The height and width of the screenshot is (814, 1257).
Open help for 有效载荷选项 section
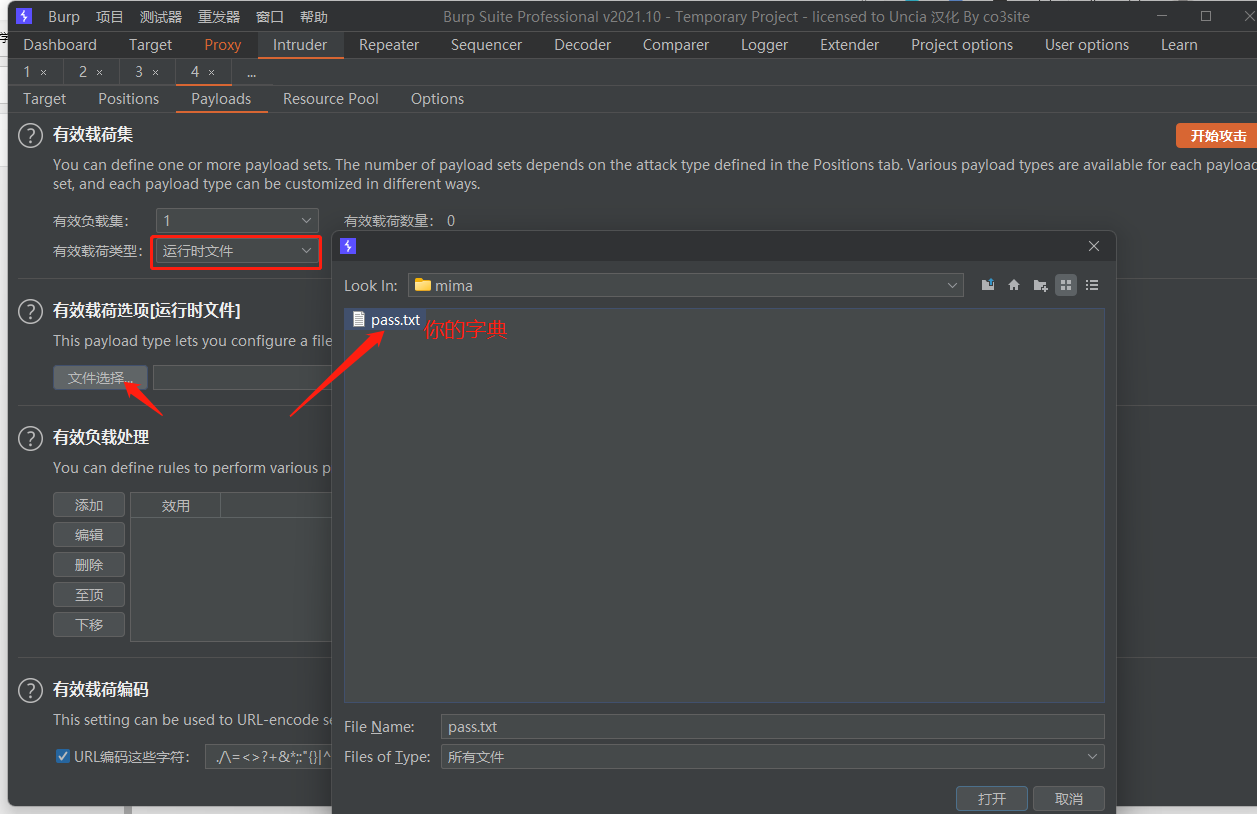click(x=31, y=311)
